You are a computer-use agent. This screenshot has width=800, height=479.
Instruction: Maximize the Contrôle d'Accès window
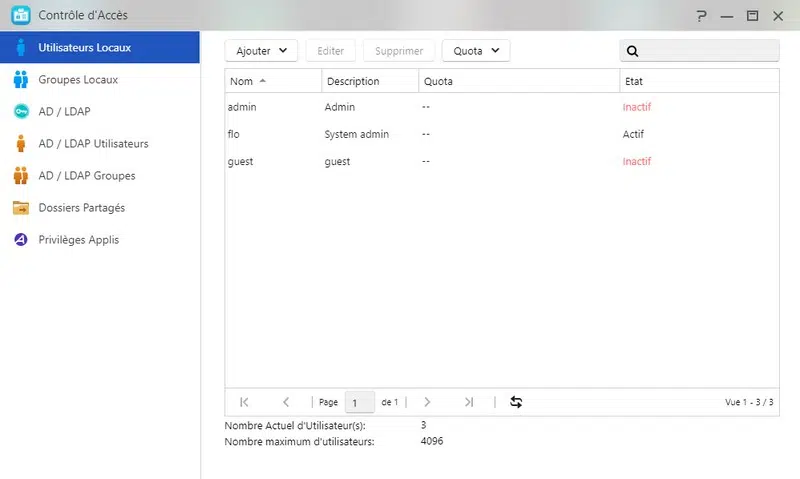coord(753,16)
